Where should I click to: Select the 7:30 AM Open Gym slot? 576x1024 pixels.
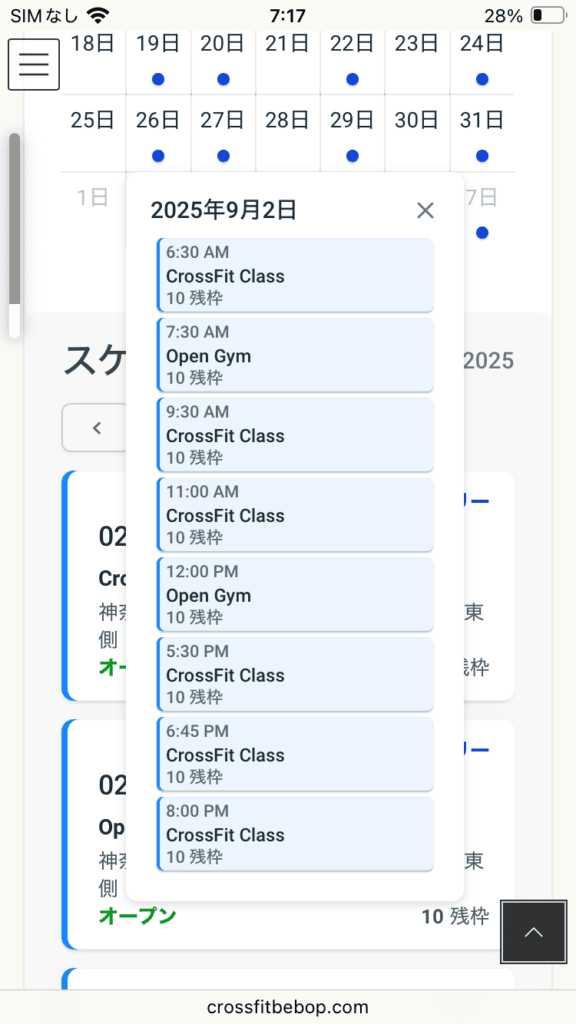pos(295,355)
